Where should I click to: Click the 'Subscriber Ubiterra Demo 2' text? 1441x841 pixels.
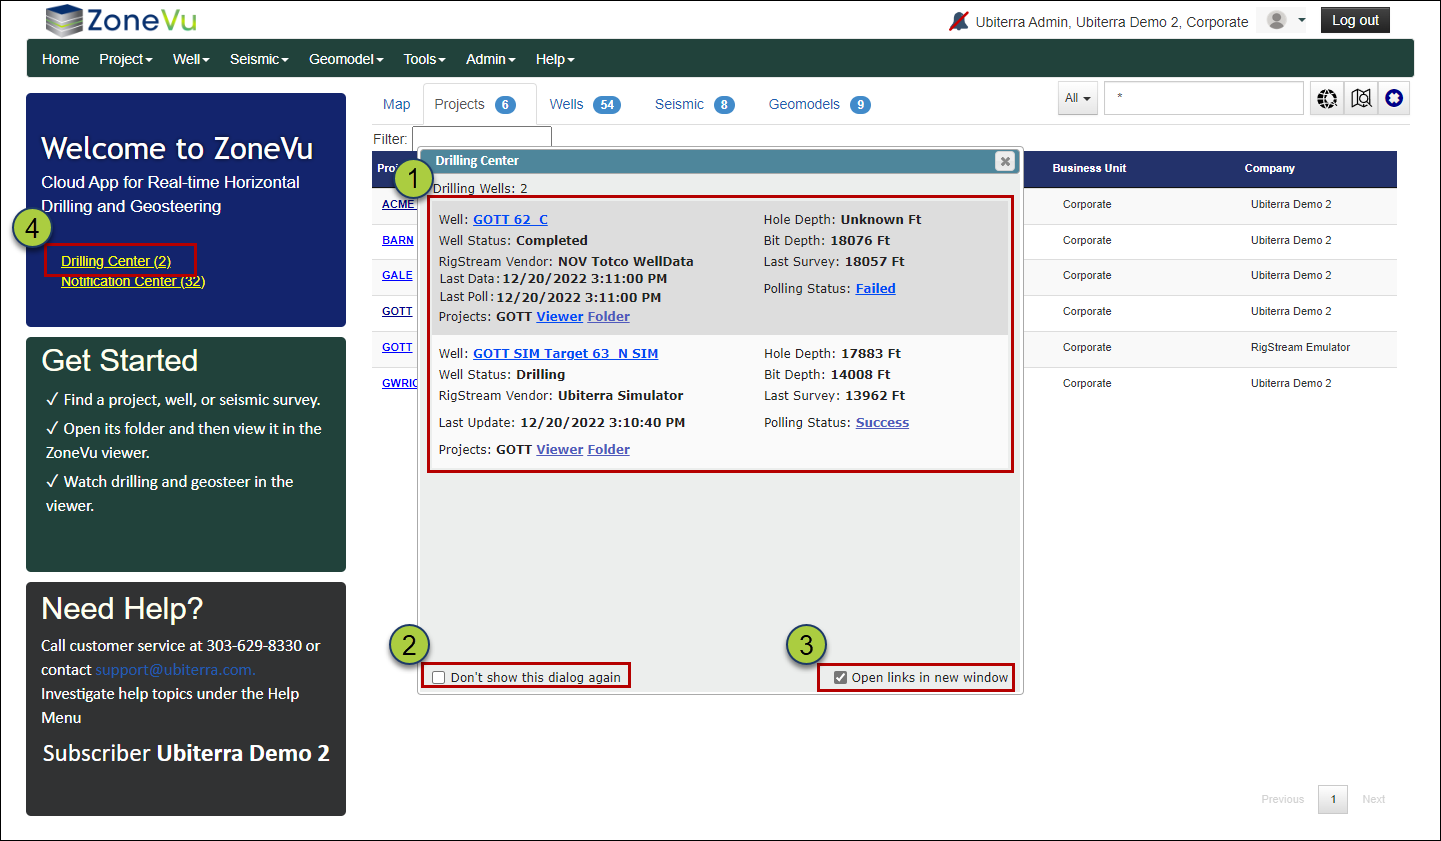click(186, 753)
